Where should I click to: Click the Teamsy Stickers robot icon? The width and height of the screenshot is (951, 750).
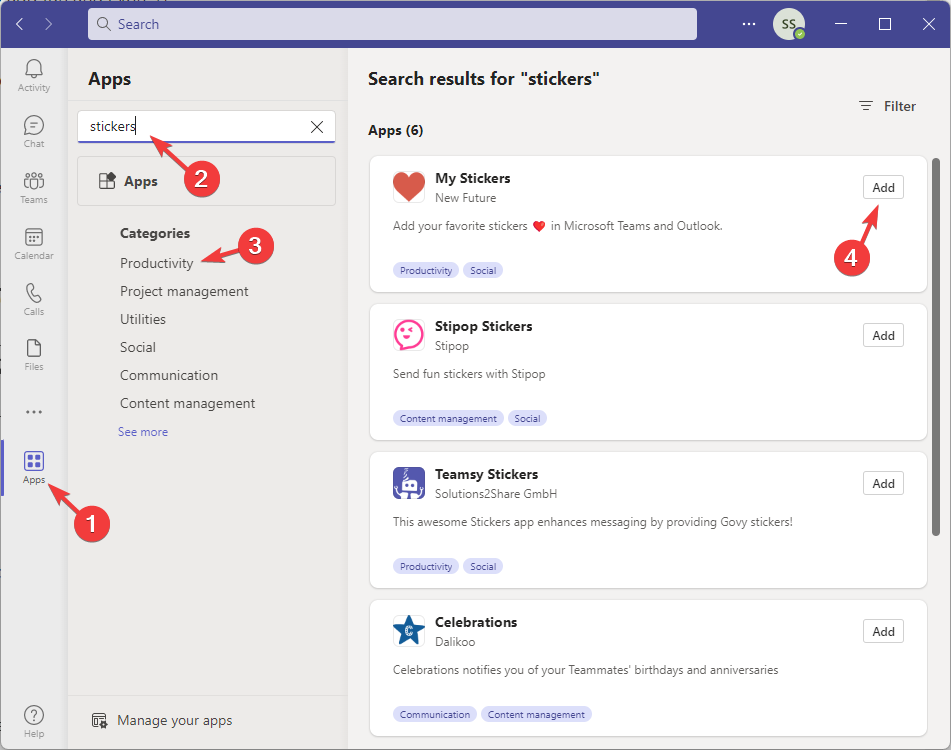pos(409,483)
